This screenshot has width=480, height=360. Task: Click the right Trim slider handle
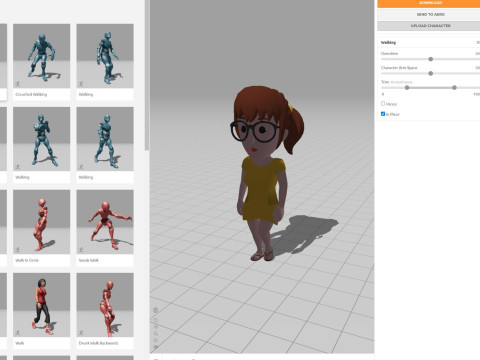[454, 88]
